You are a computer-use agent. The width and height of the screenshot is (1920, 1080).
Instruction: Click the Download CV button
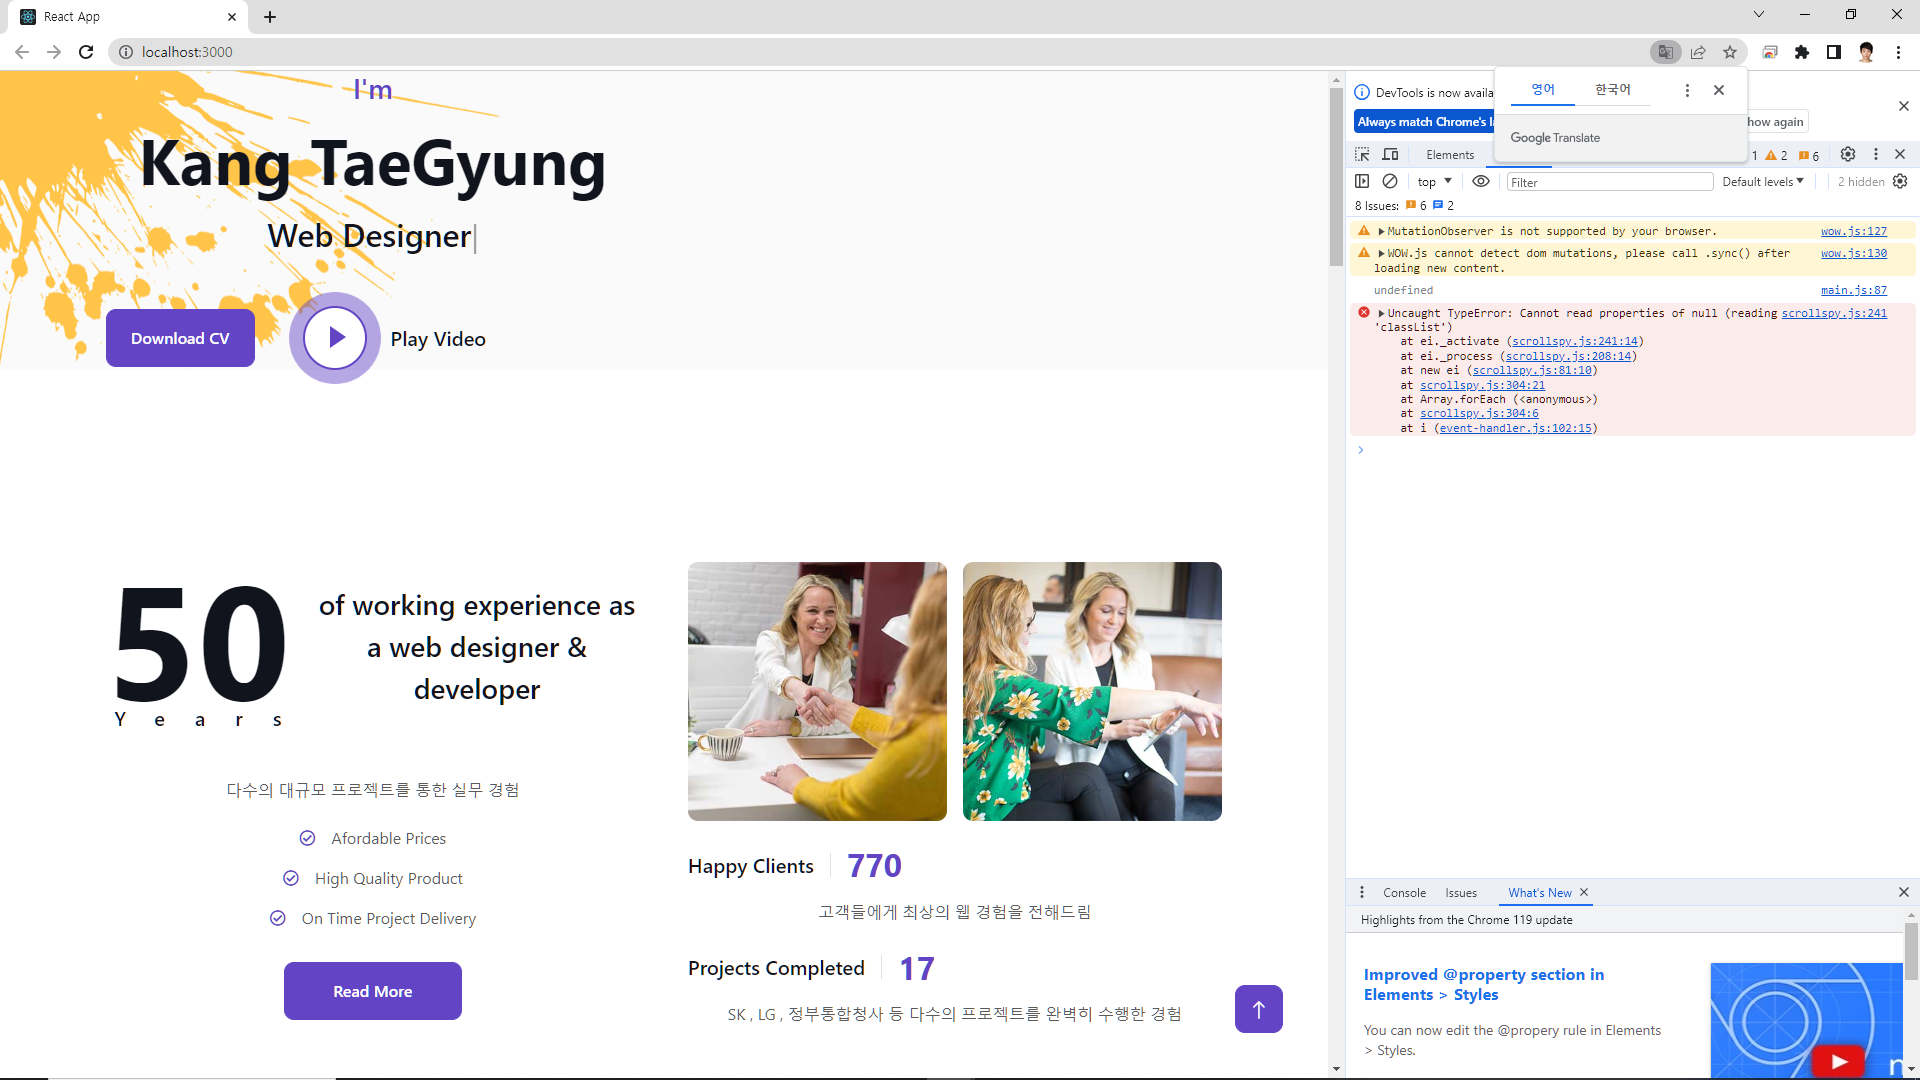point(180,338)
